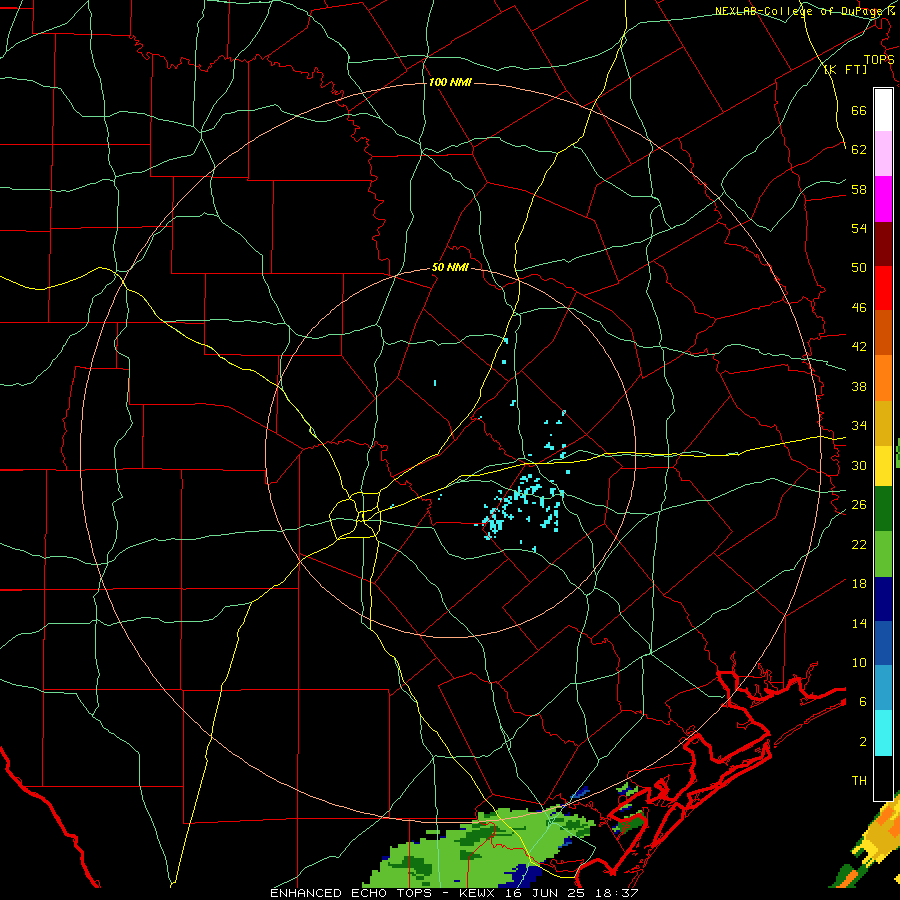Click the legend value '2'
Viewport: 900px width, 900px height.
tap(862, 742)
